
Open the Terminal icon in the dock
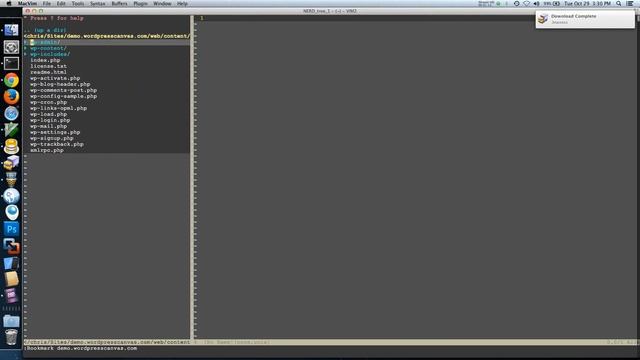tap(11, 63)
